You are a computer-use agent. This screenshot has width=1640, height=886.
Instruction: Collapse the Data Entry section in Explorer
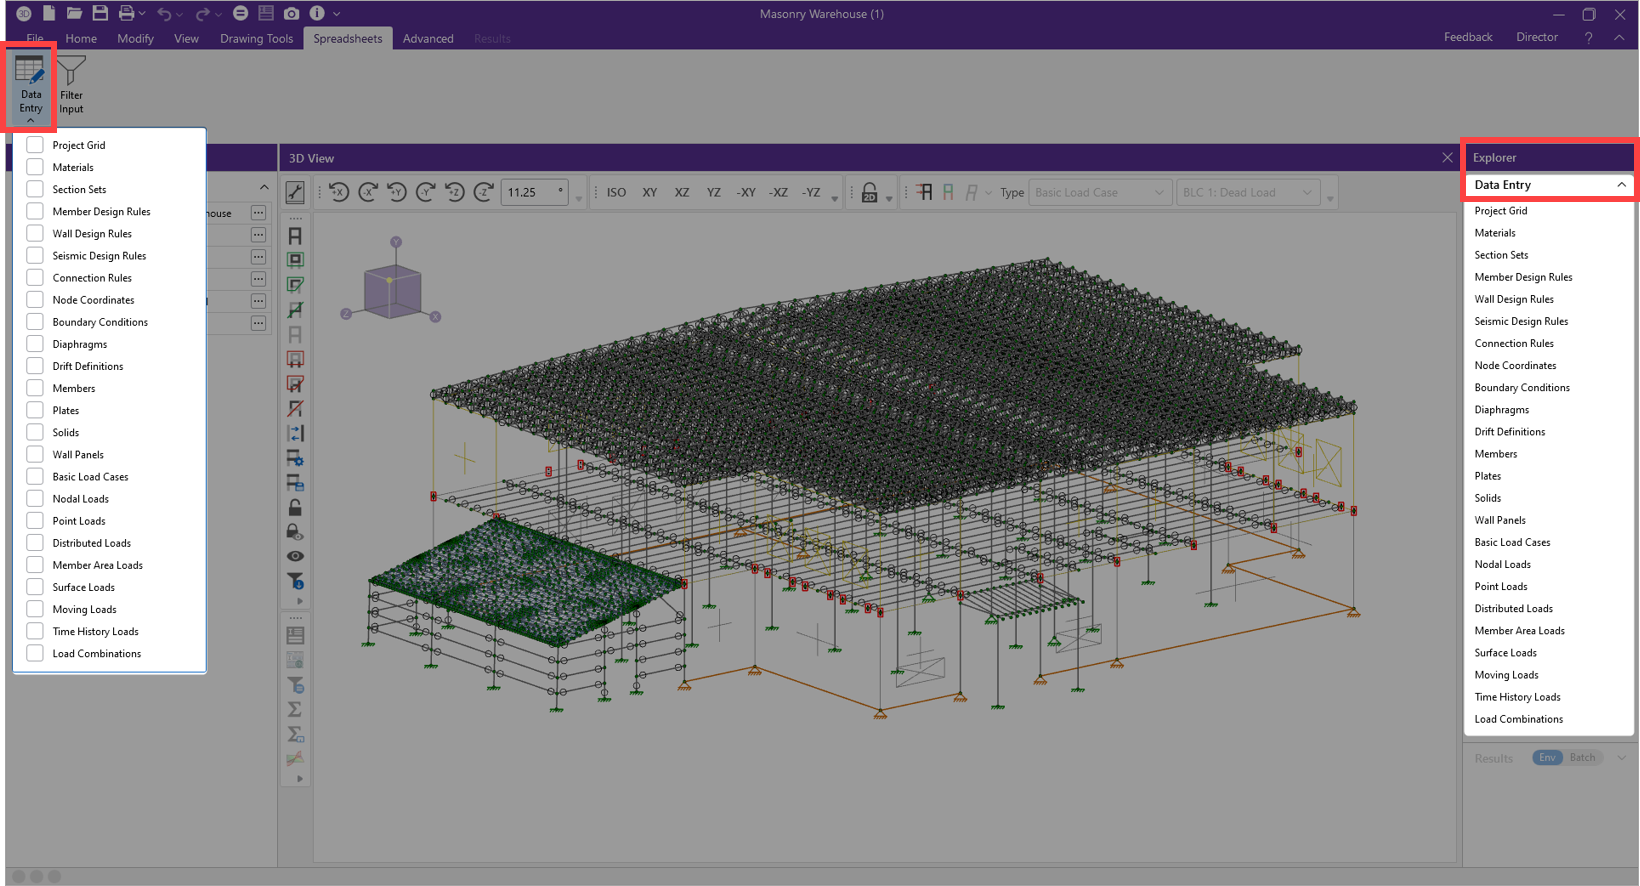click(x=1620, y=185)
